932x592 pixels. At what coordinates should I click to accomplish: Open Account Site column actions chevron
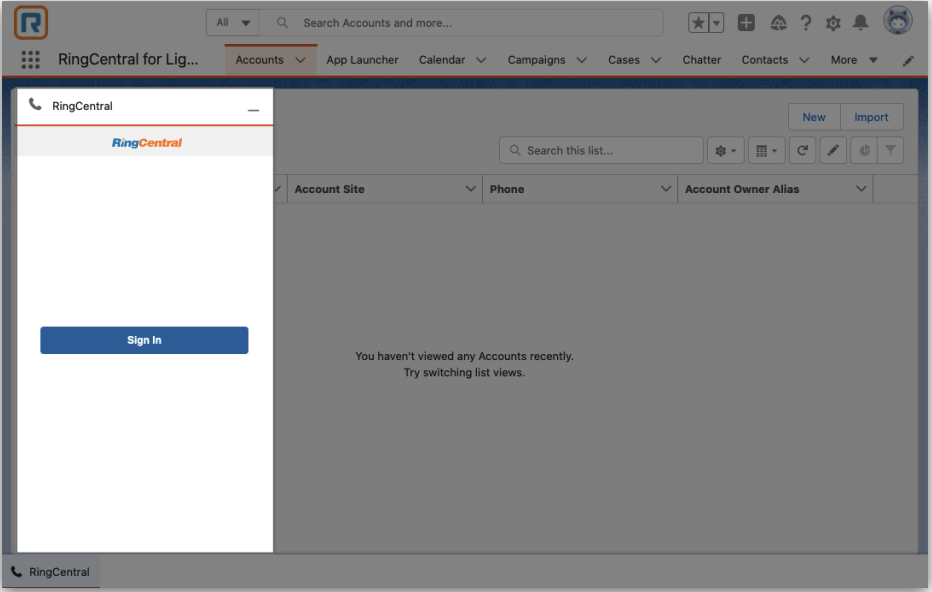click(471, 189)
